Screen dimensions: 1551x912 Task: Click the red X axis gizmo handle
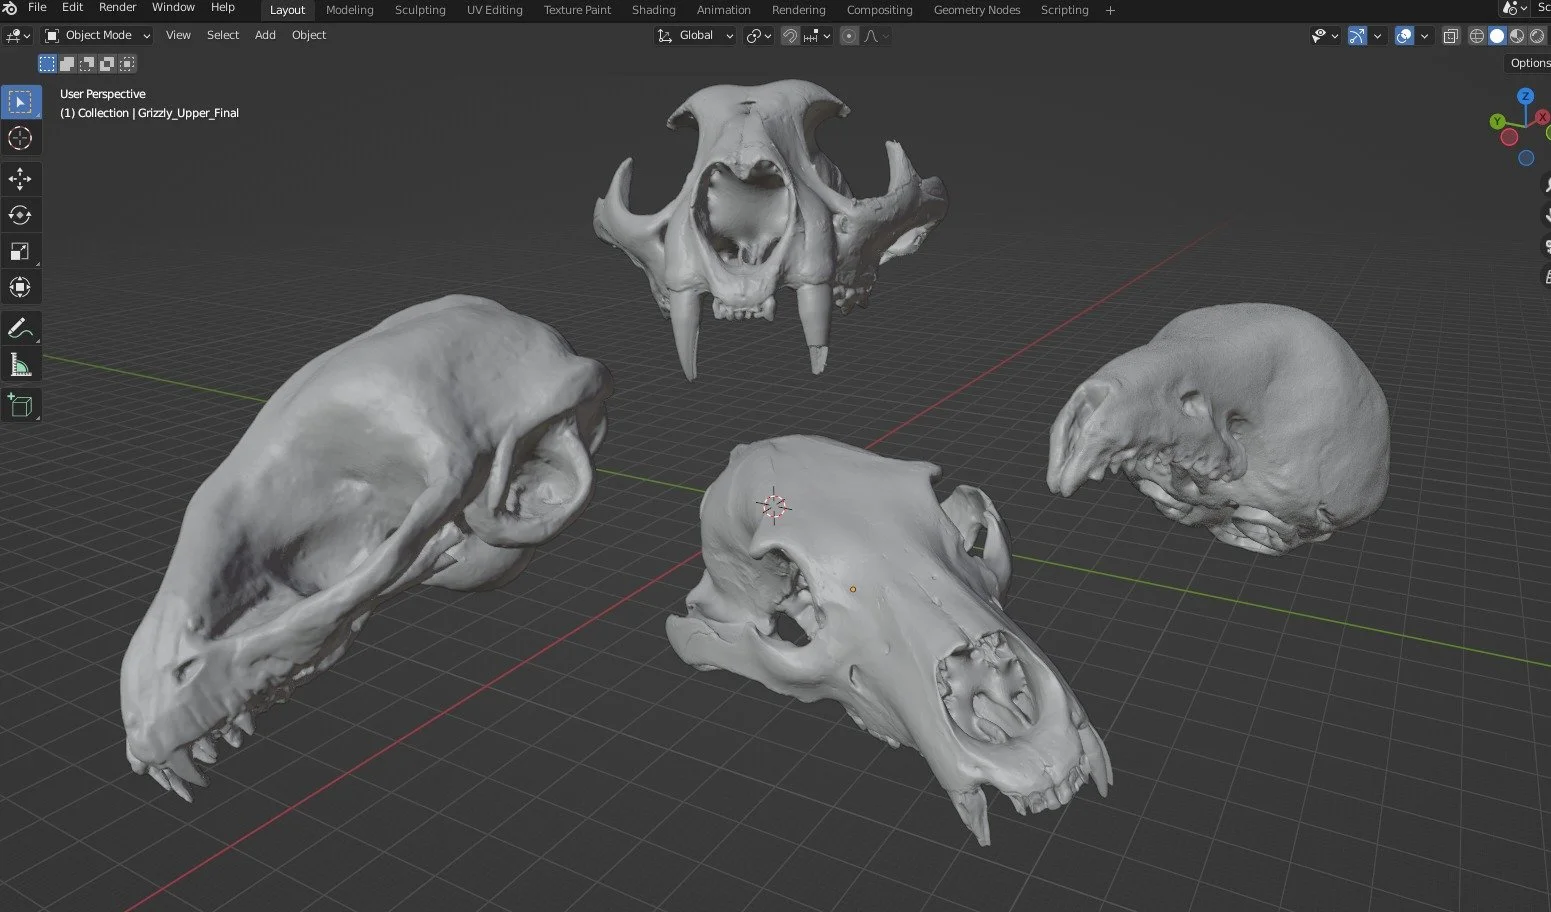point(1541,117)
